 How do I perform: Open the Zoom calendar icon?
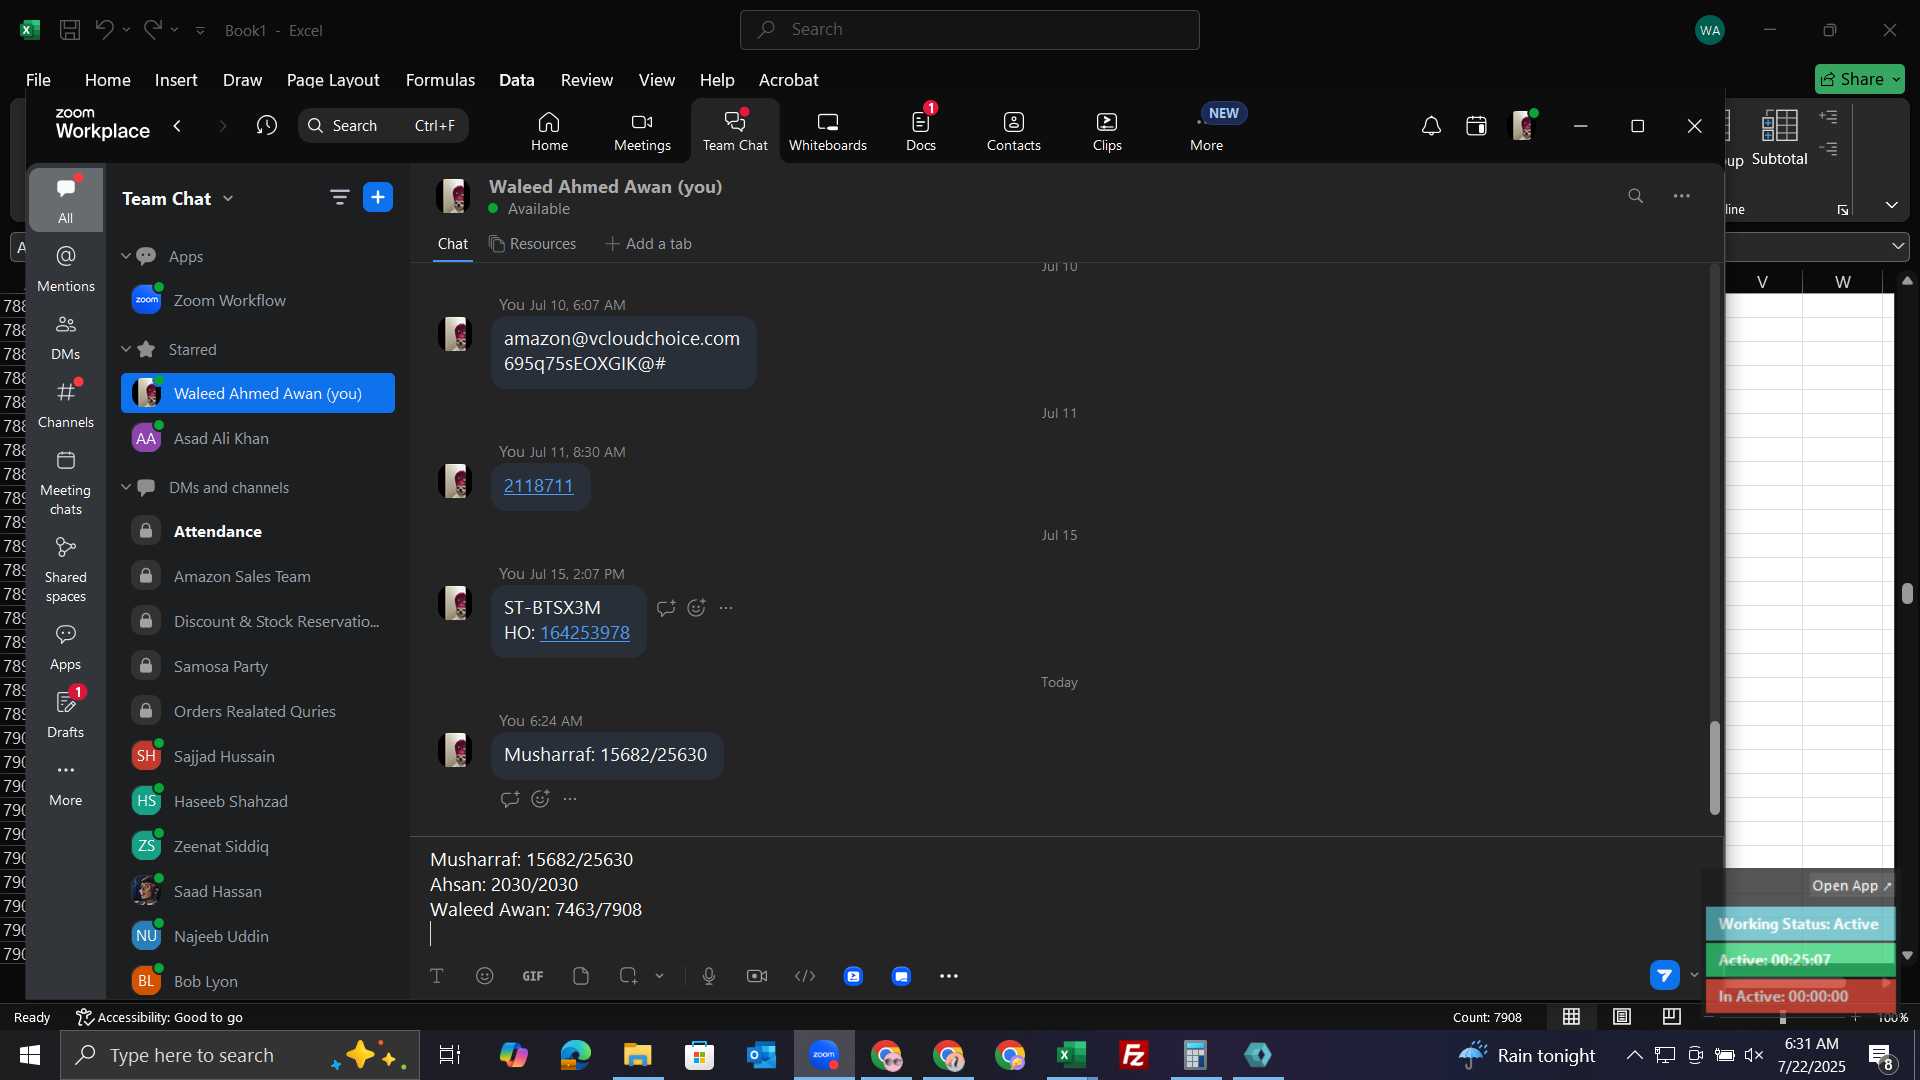1476,126
